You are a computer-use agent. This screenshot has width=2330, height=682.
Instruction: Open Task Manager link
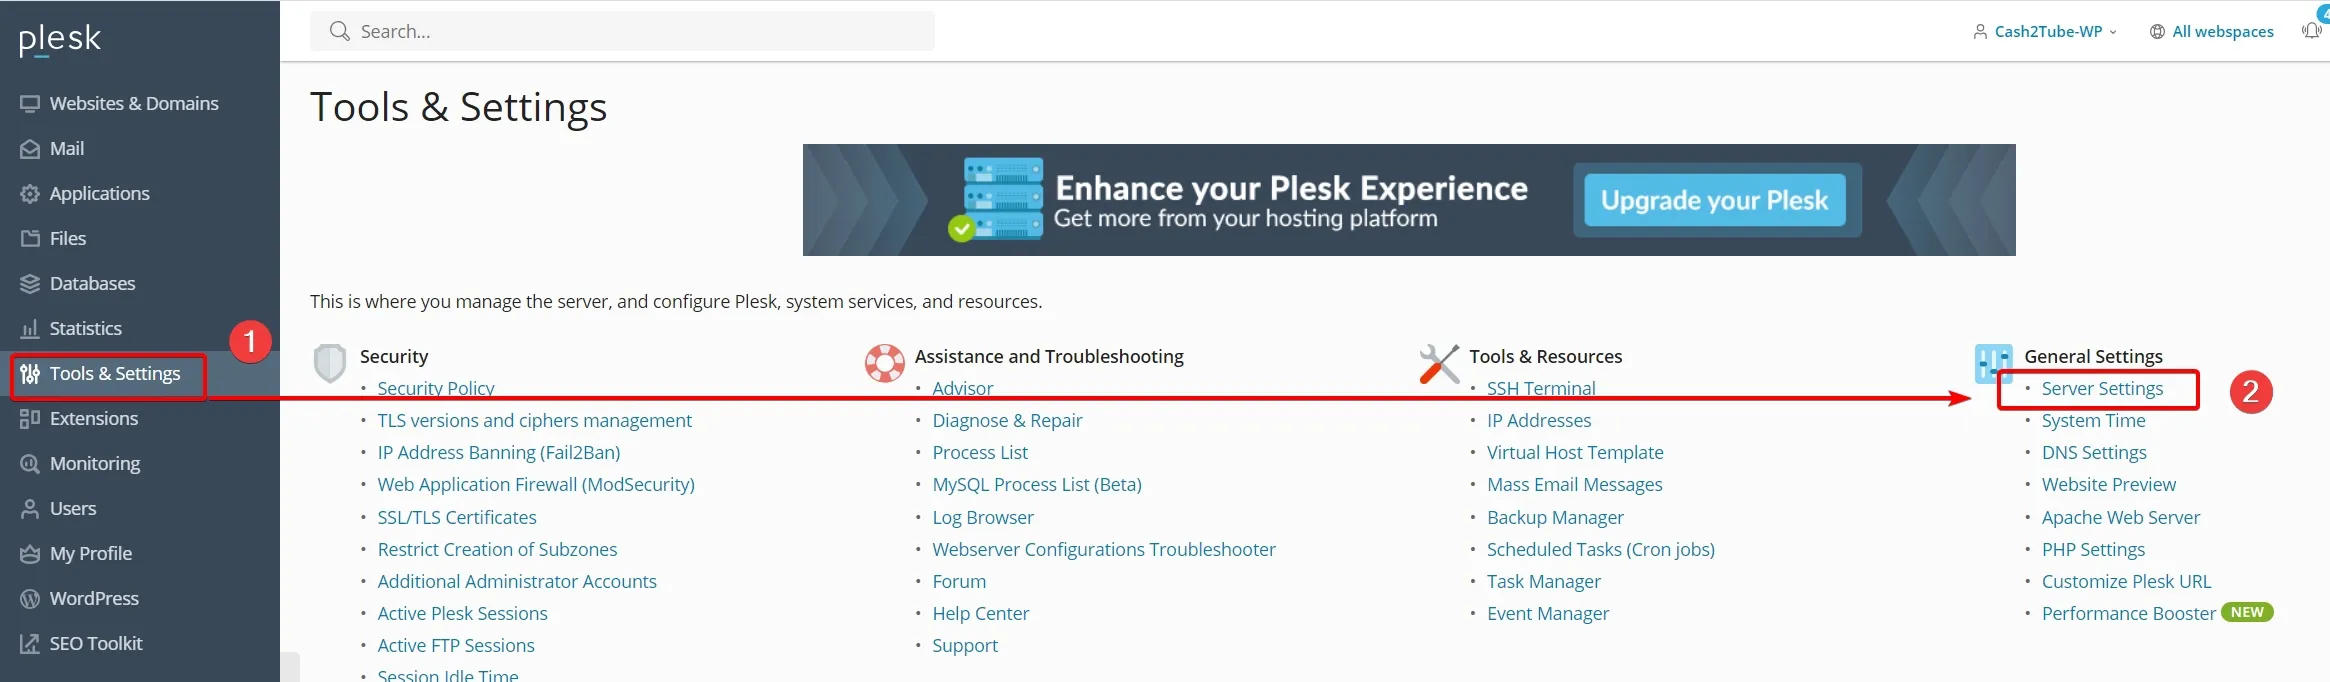click(x=1543, y=582)
